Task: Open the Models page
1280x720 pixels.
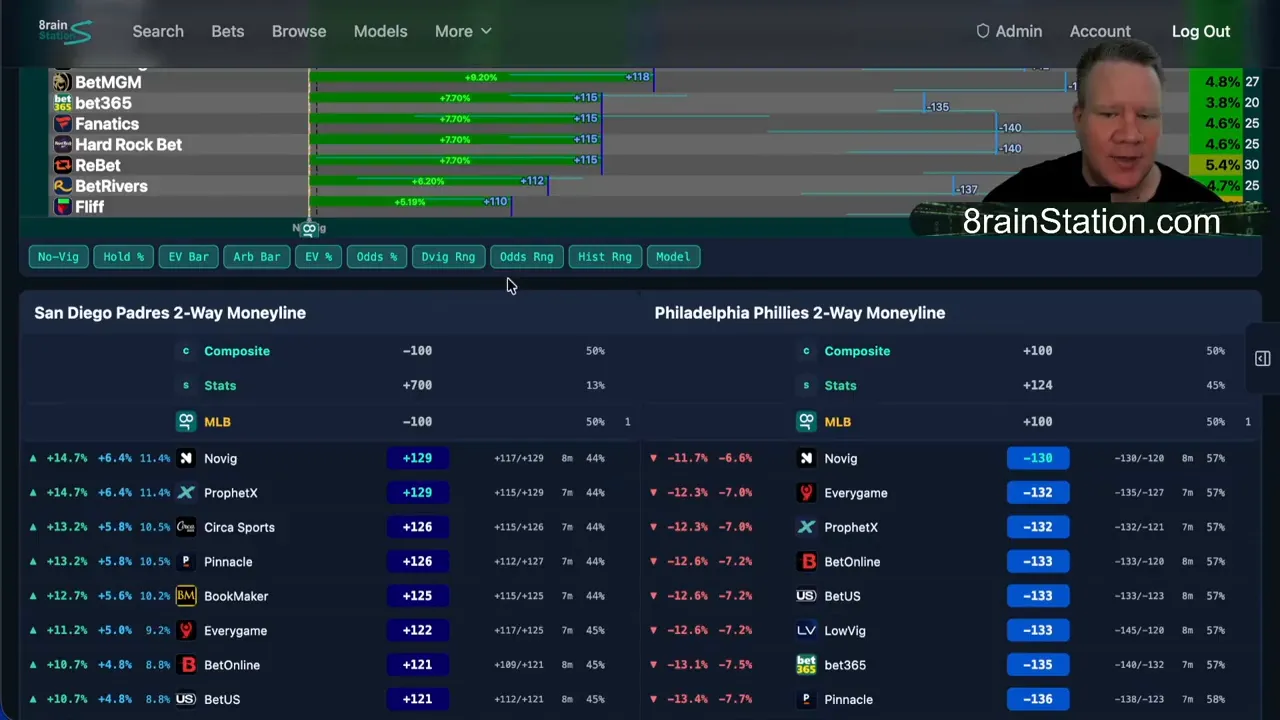Action: click(380, 31)
